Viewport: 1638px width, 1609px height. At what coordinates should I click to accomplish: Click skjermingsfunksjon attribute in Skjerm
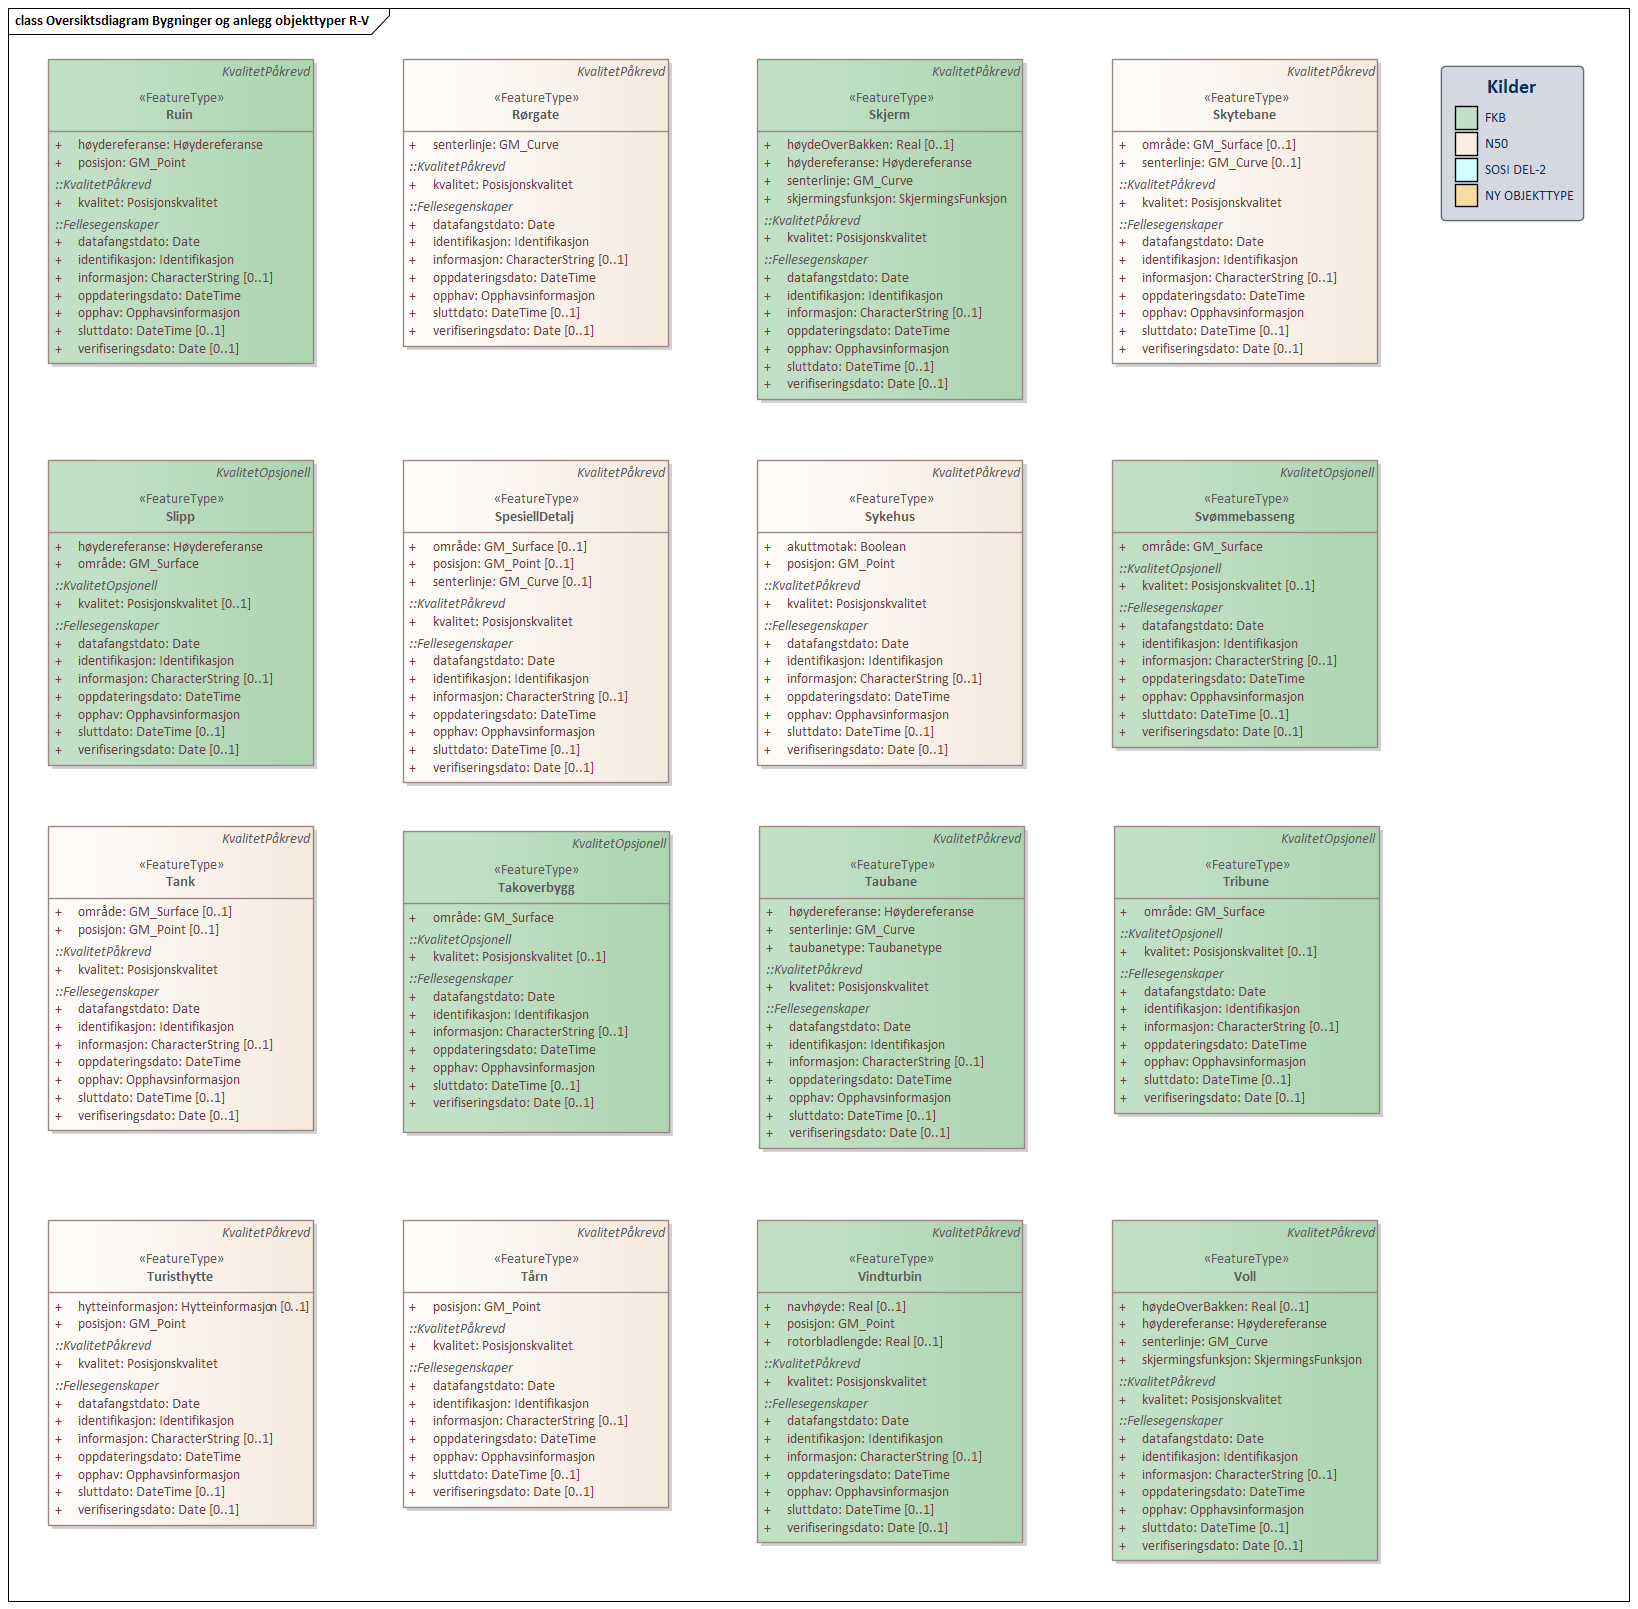[896, 199]
